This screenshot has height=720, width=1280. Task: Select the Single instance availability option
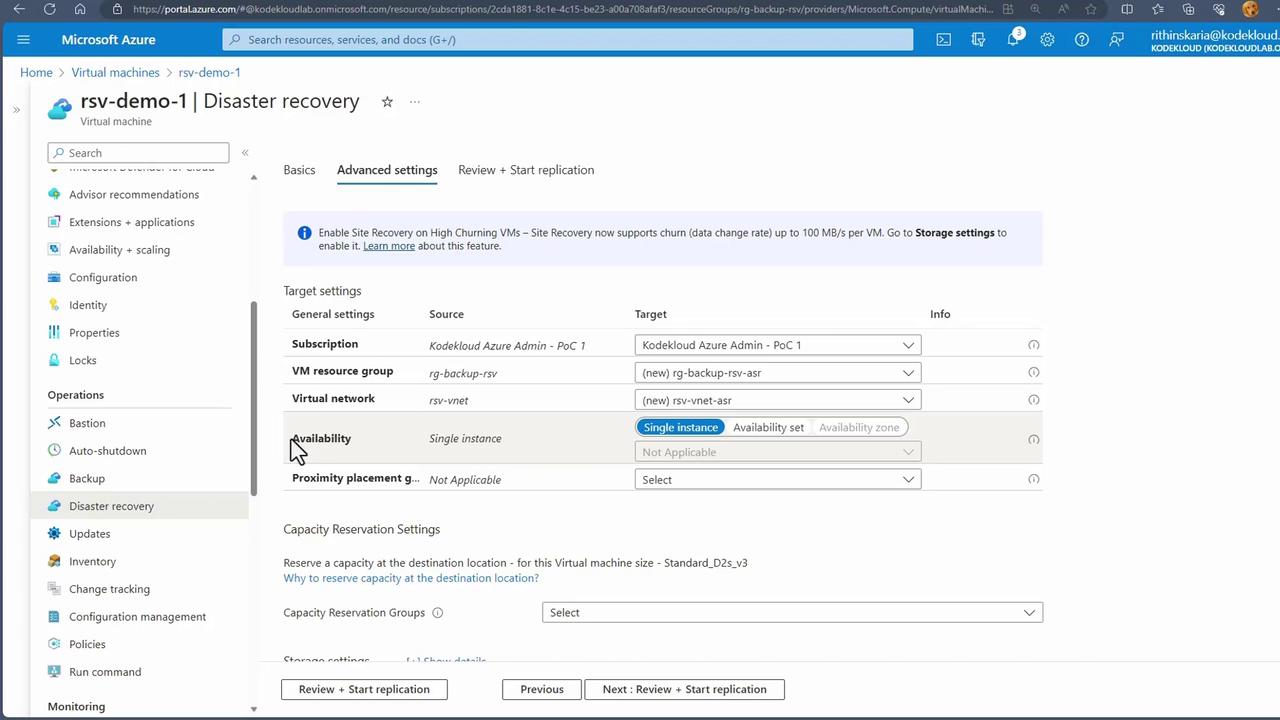(x=680, y=427)
